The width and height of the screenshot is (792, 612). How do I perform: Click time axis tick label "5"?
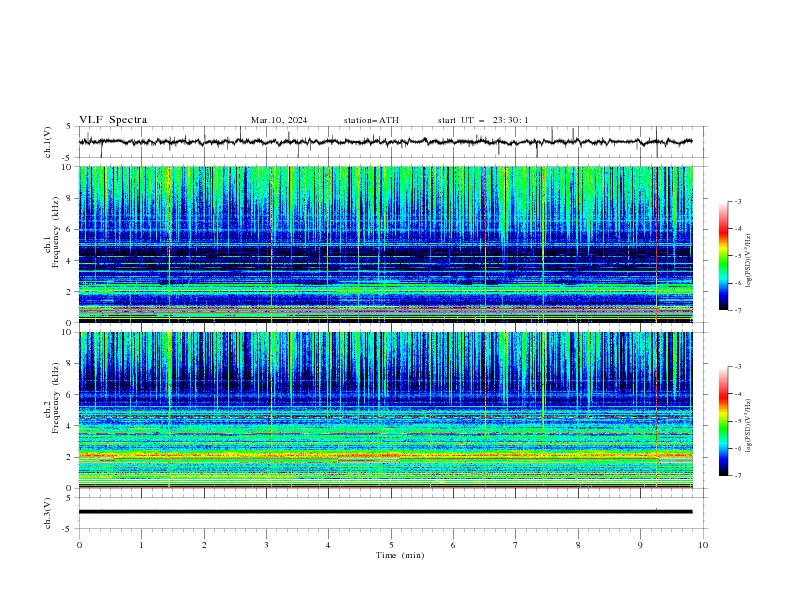tap(391, 545)
